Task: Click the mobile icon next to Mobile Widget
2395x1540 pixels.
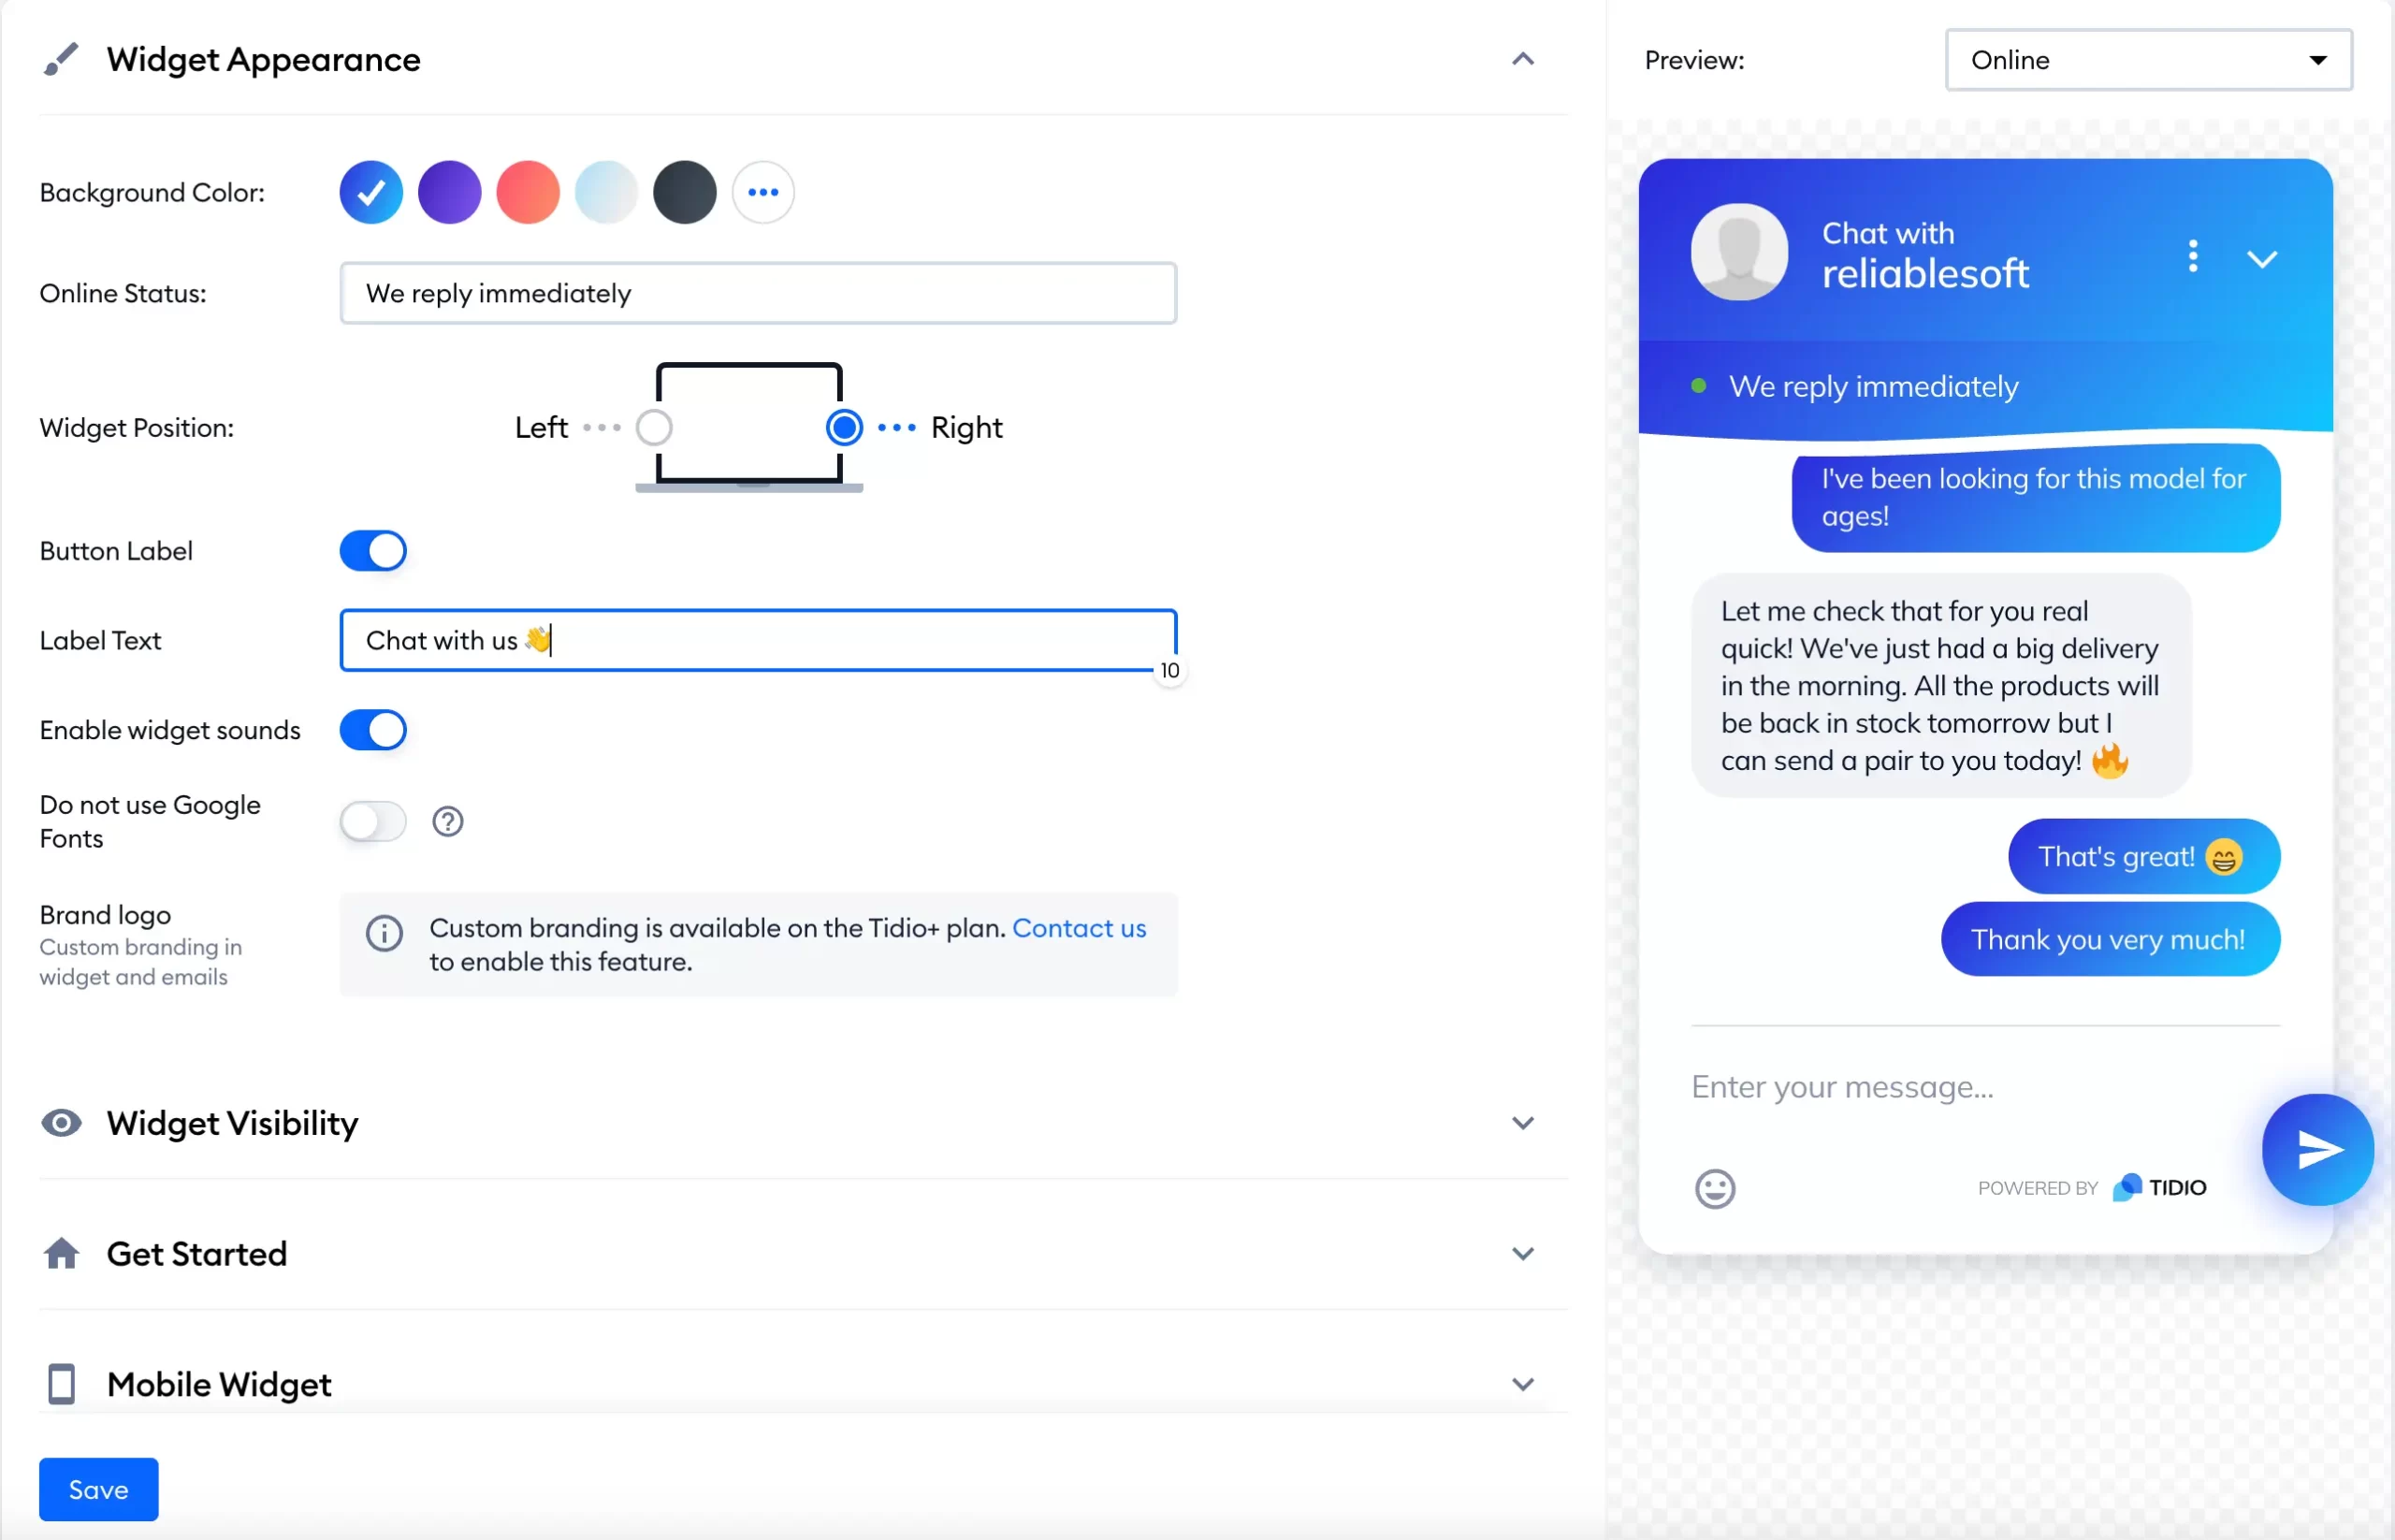Action: (61, 1381)
